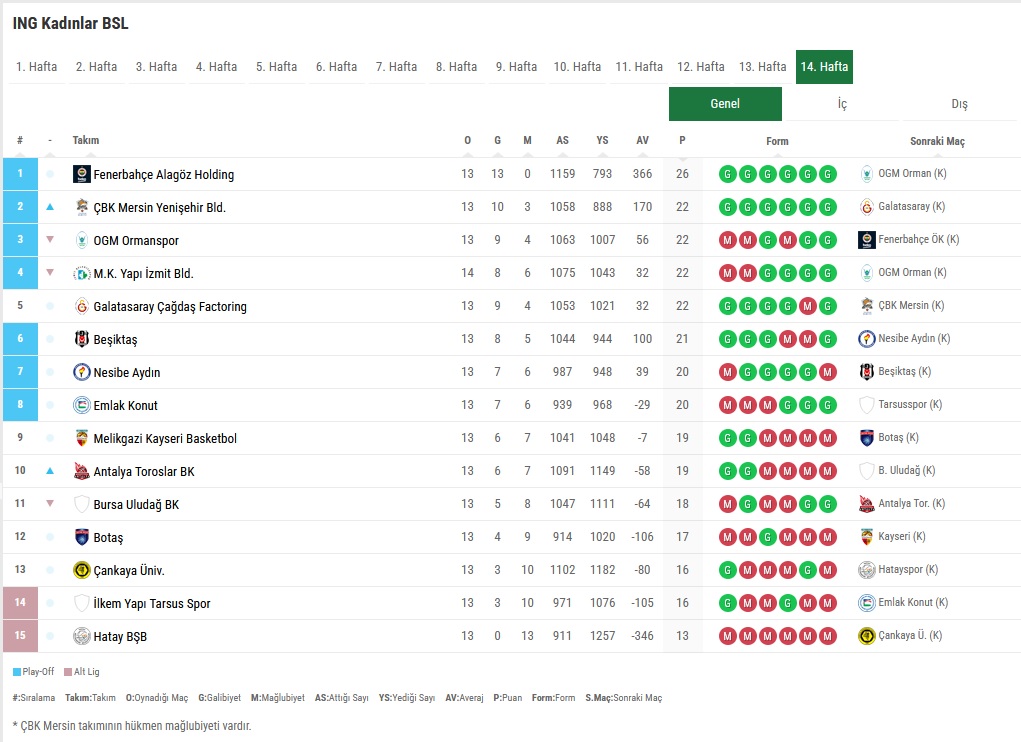This screenshot has width=1021, height=742.
Task: Click the Alt Lig pink legend swatch
Action: tap(68, 672)
